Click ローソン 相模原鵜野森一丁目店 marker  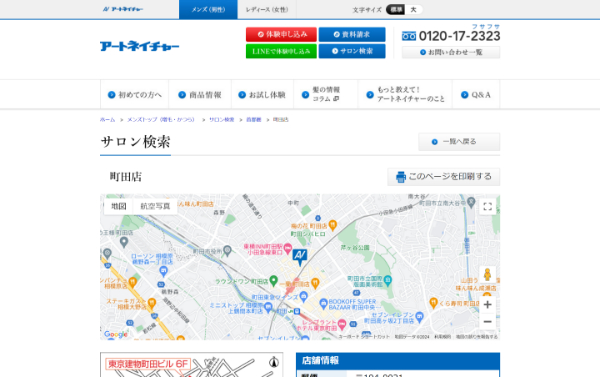(163, 271)
